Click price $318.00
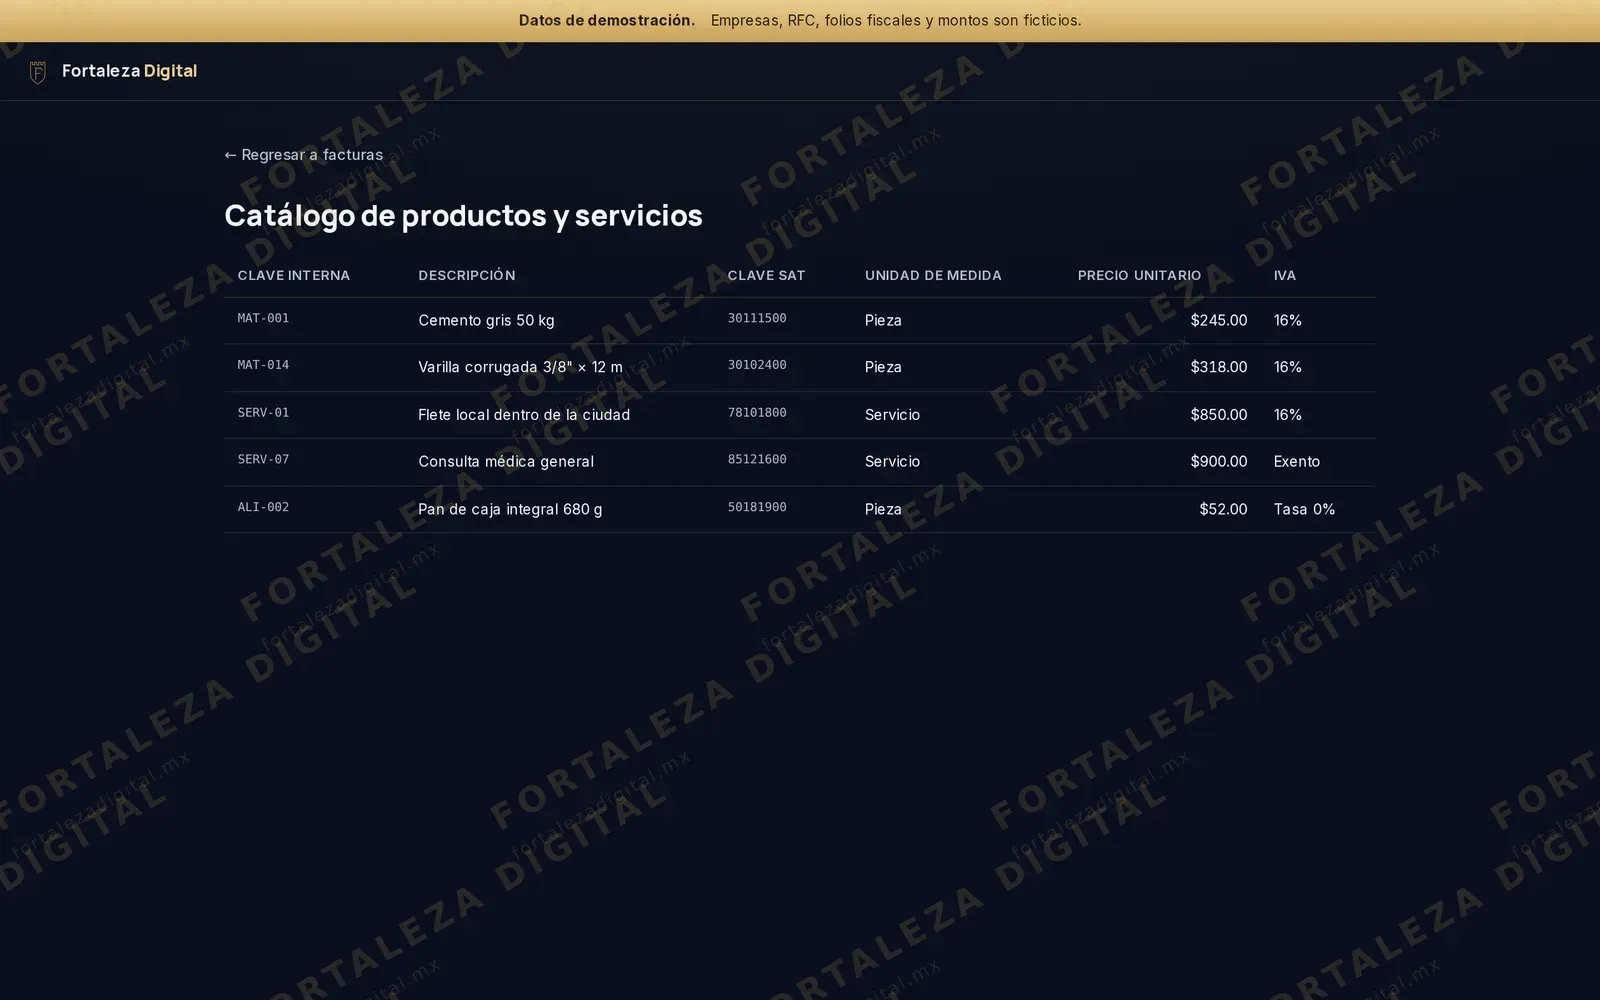The width and height of the screenshot is (1600, 1000). tap(1218, 367)
